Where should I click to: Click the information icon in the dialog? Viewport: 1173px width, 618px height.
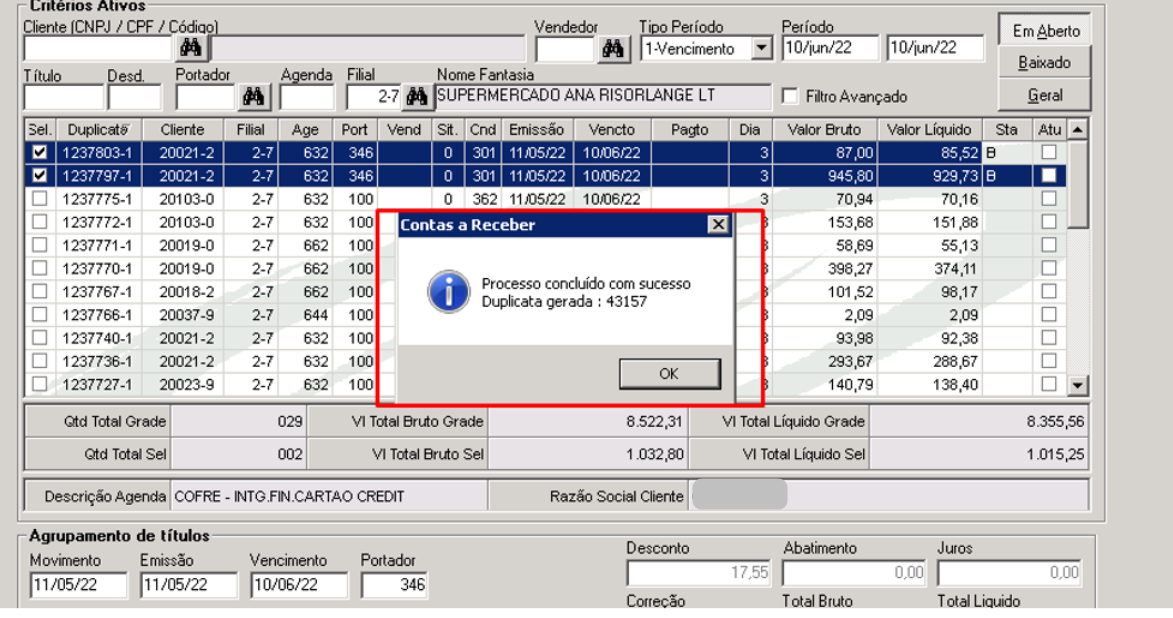[447, 290]
